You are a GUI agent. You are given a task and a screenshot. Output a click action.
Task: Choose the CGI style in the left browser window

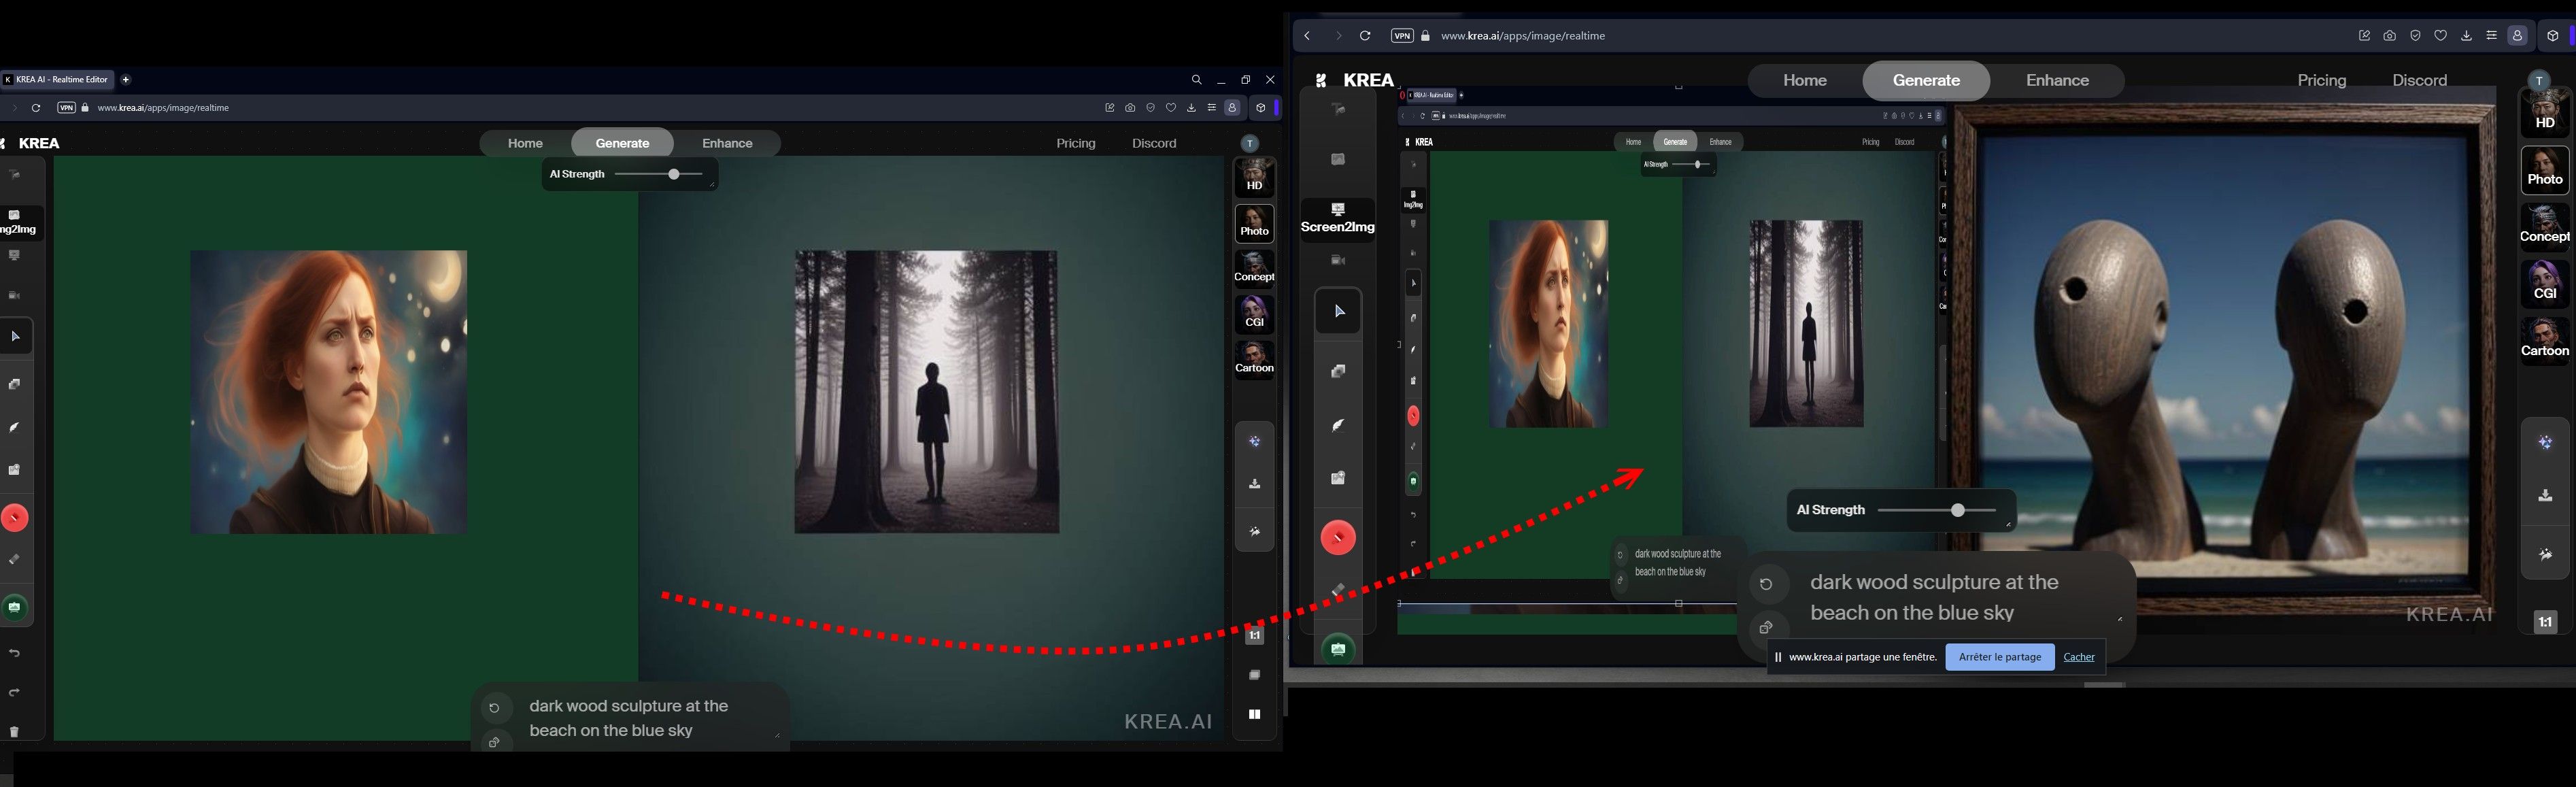coord(1254,314)
